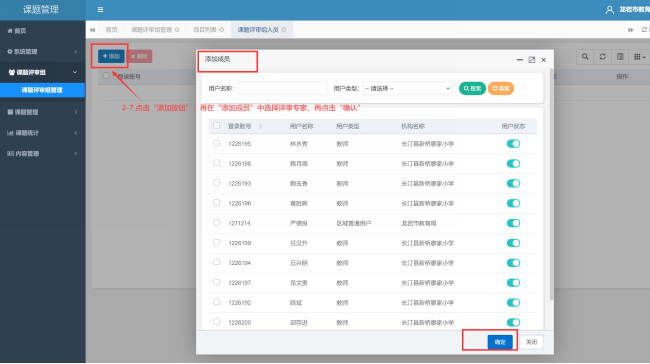Close the 课题评审组人员 tab via its circle icon
Screen dimensions: 650x364
point(284,30)
